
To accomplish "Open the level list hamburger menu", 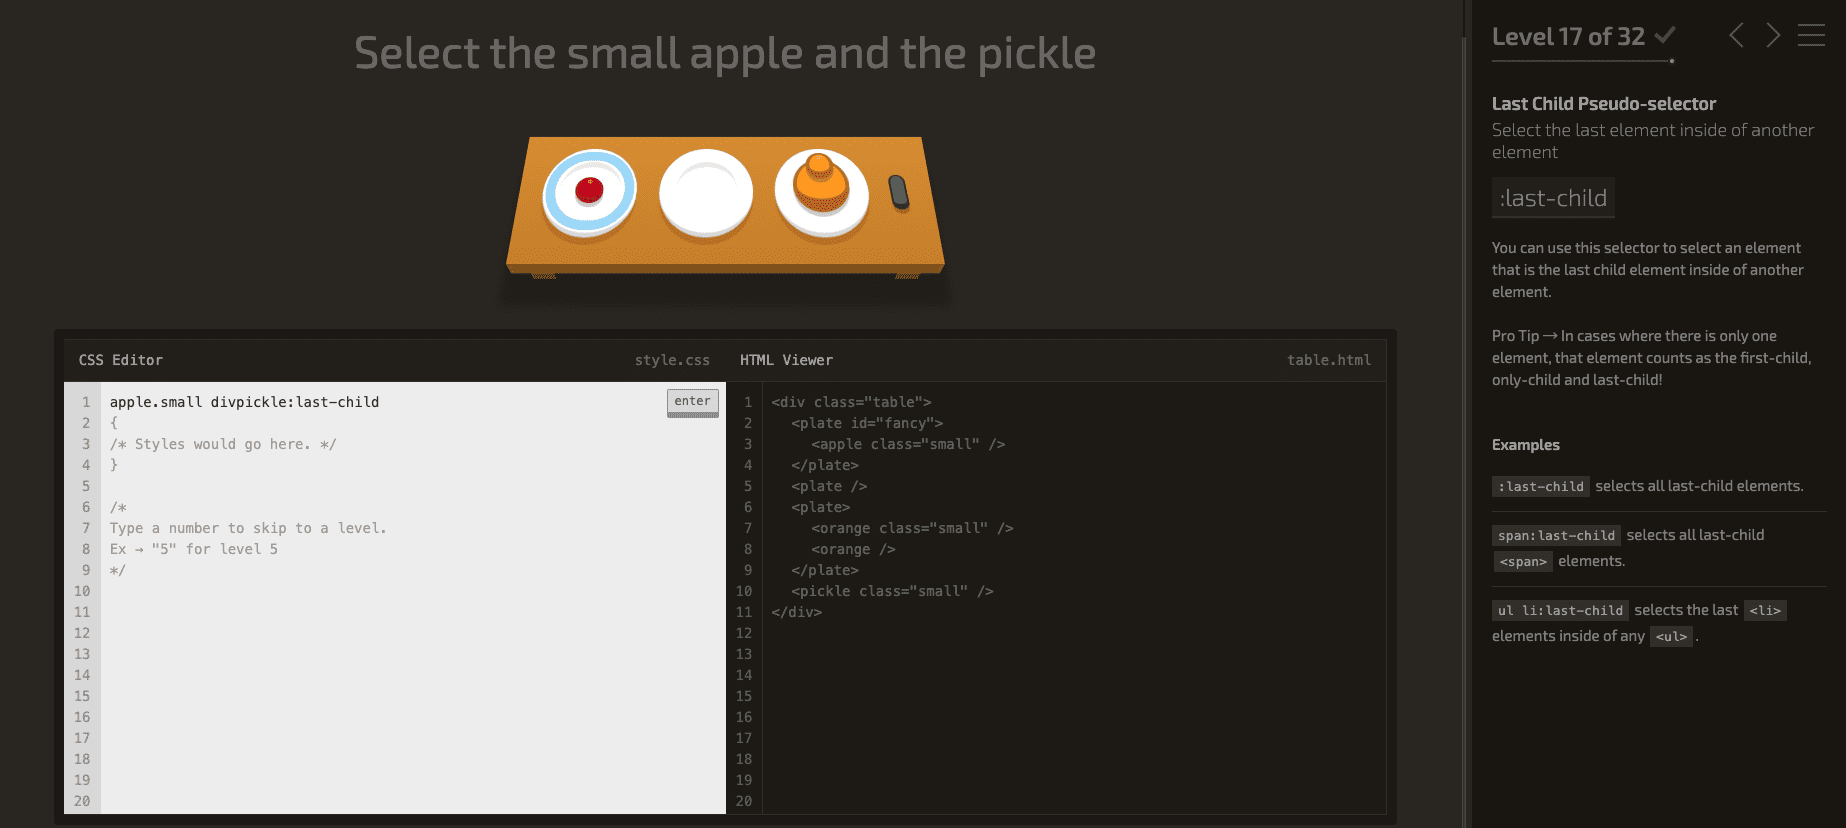I will (1811, 36).
